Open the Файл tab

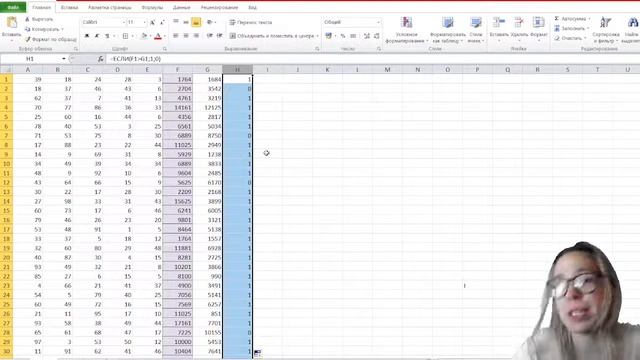(13, 7)
